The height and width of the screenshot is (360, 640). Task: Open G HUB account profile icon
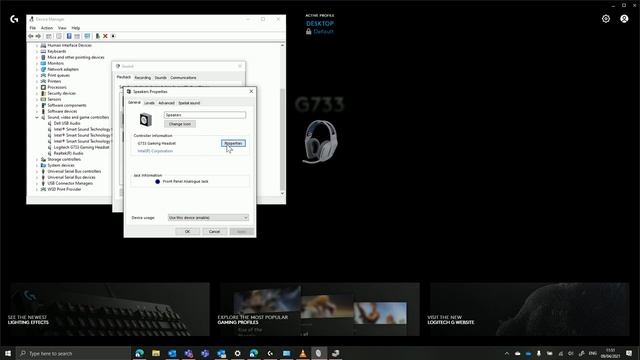coord(624,19)
